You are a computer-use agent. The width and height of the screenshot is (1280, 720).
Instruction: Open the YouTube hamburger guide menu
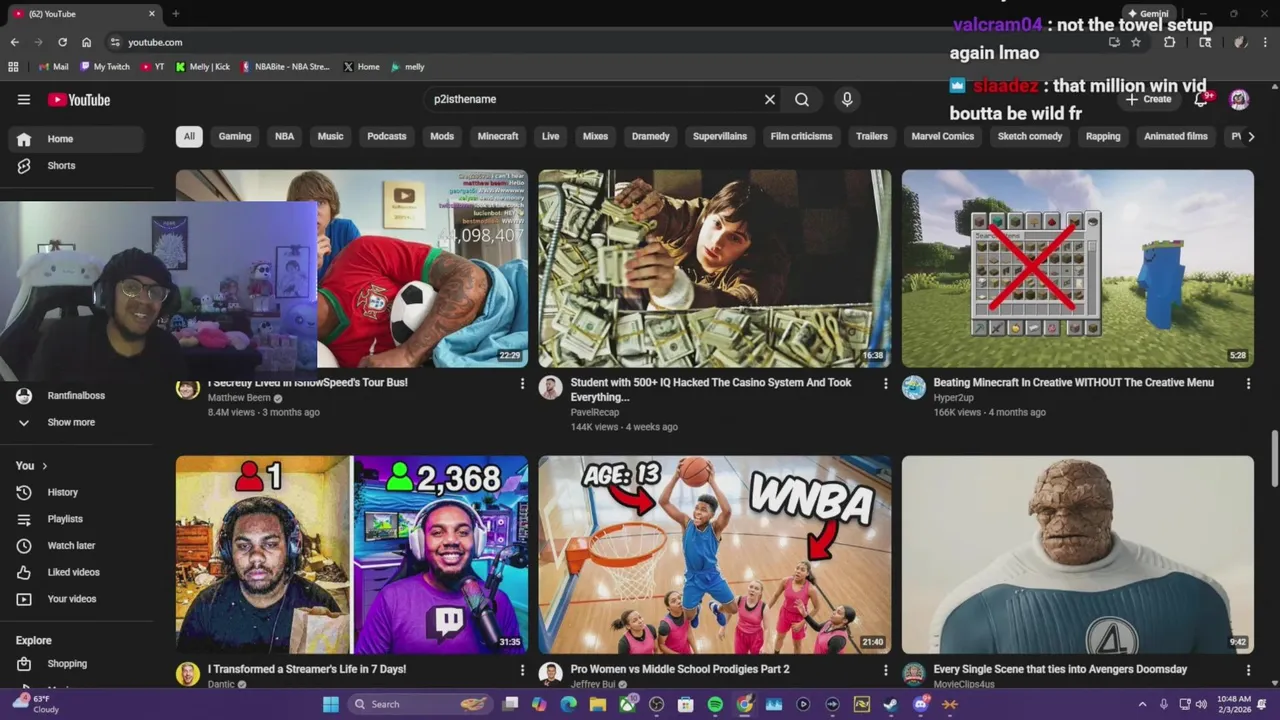click(x=24, y=99)
